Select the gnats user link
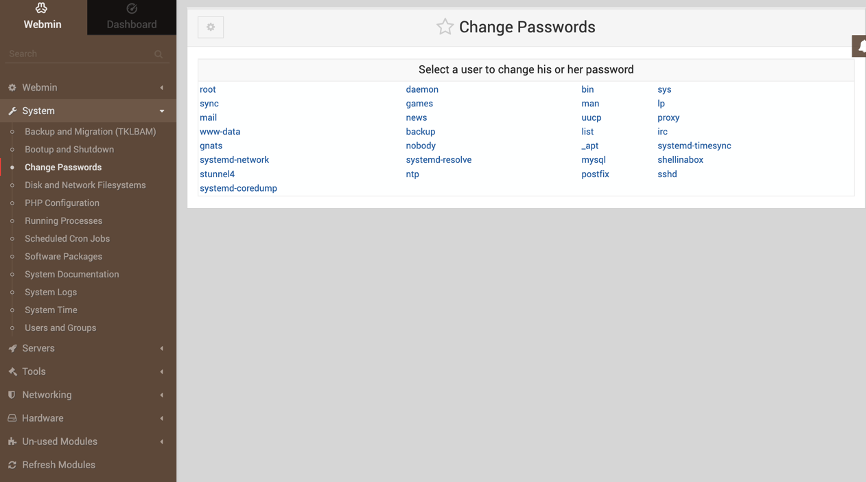This screenshot has width=866, height=482. click(211, 146)
